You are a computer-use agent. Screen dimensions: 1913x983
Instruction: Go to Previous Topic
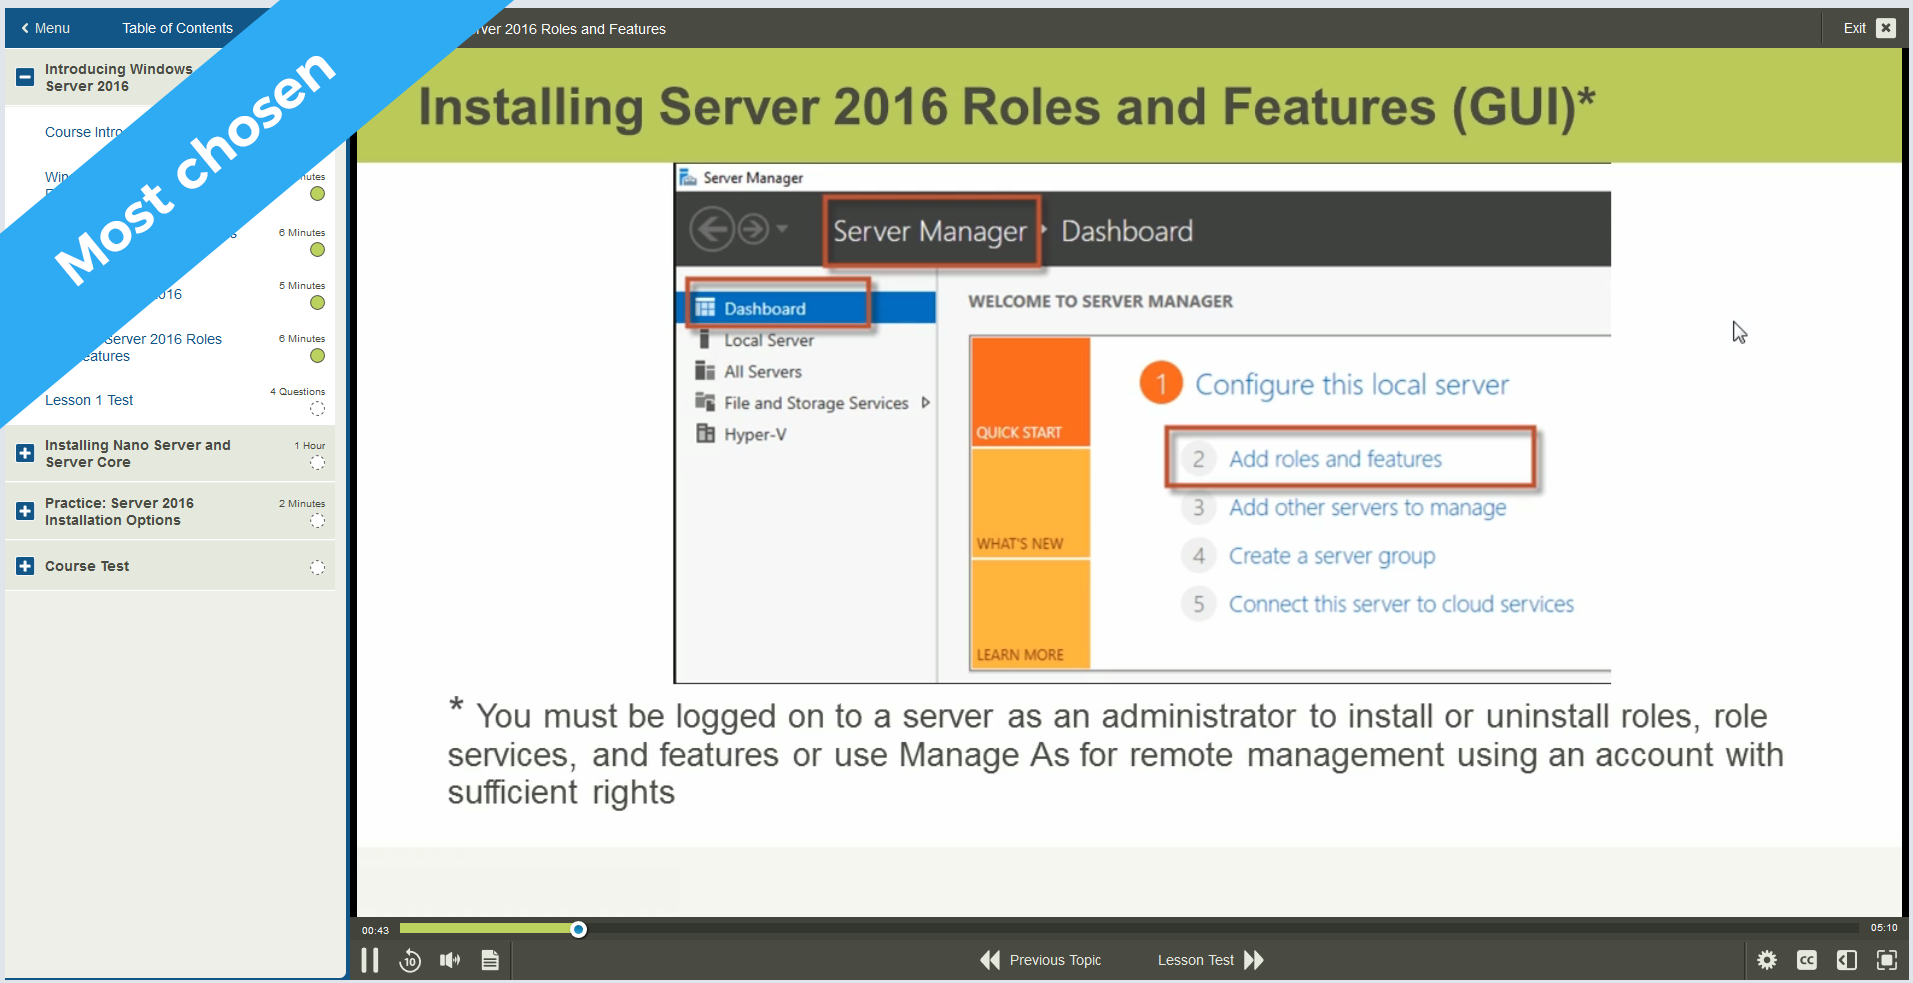point(1040,960)
